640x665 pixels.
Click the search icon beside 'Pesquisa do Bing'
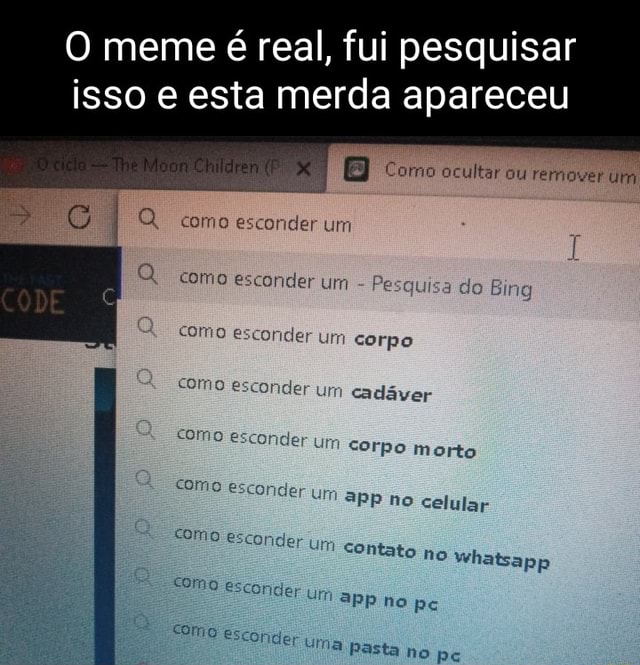[x=148, y=274]
